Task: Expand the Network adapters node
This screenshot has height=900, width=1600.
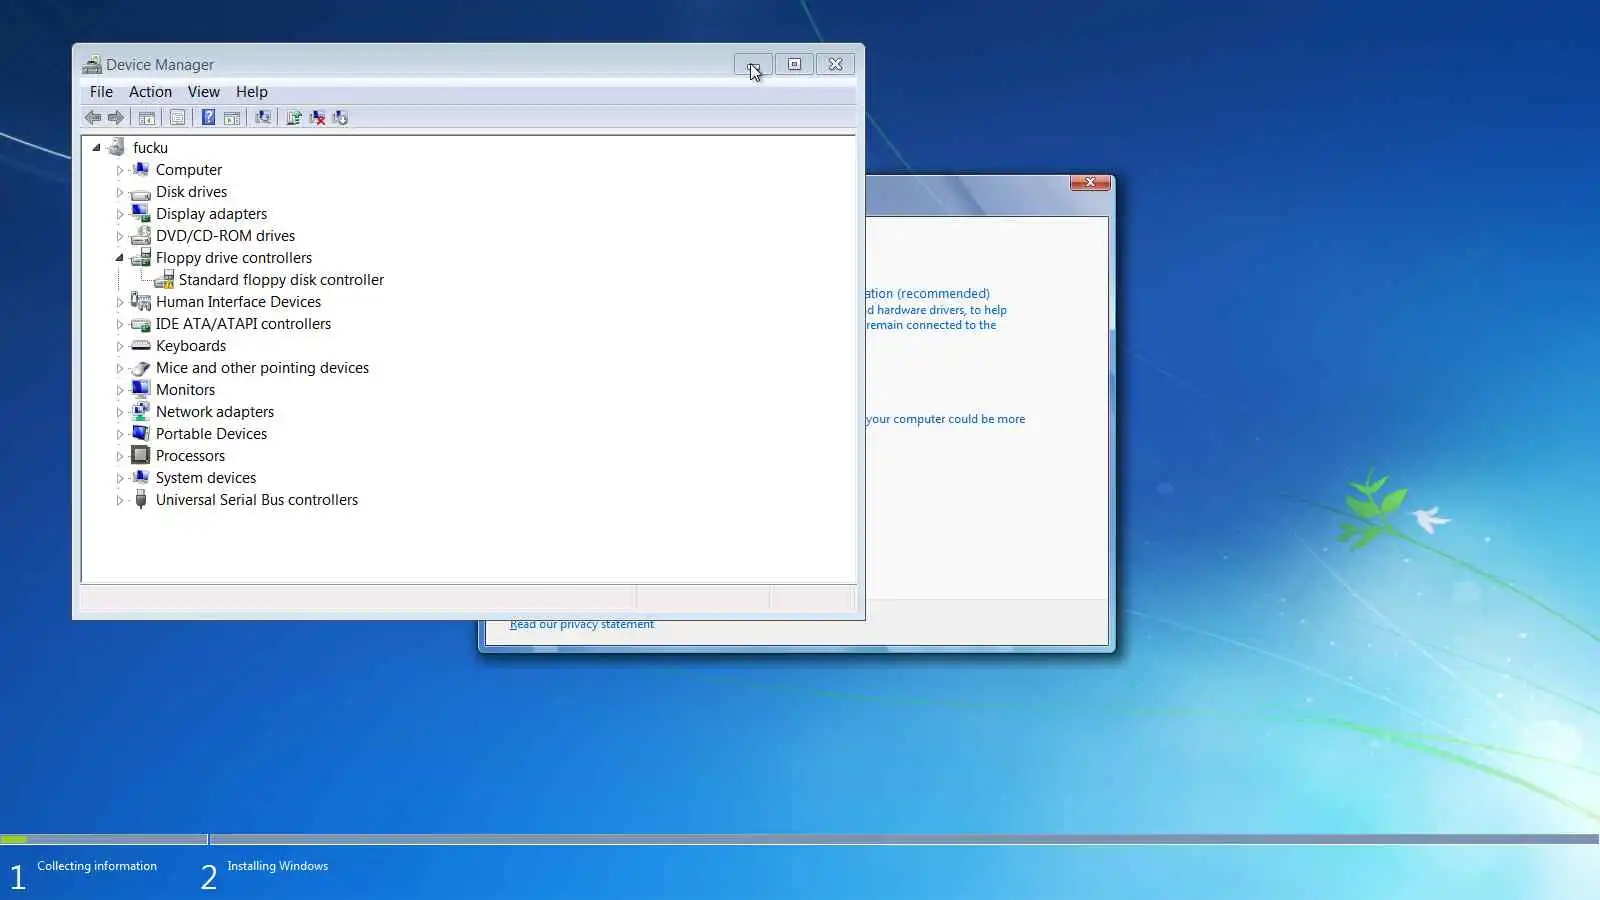Action: point(120,412)
